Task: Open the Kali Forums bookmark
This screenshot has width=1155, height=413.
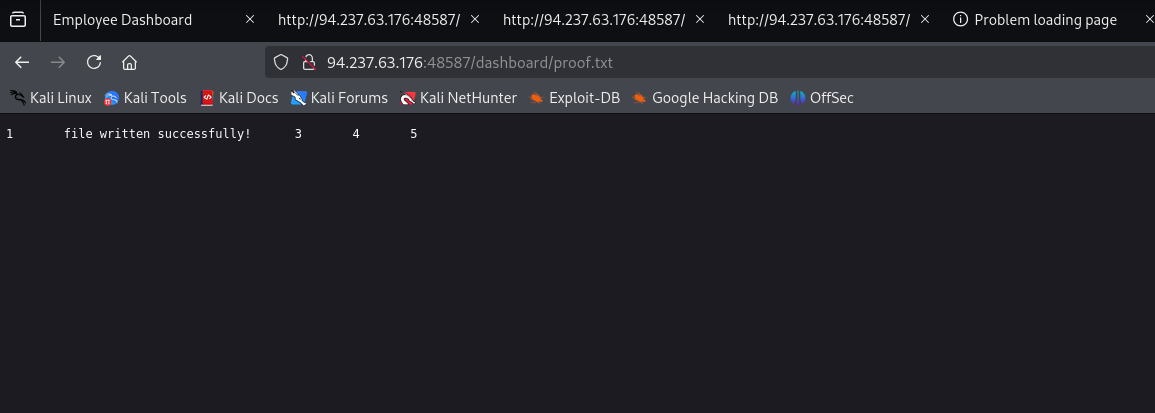Action: point(339,98)
